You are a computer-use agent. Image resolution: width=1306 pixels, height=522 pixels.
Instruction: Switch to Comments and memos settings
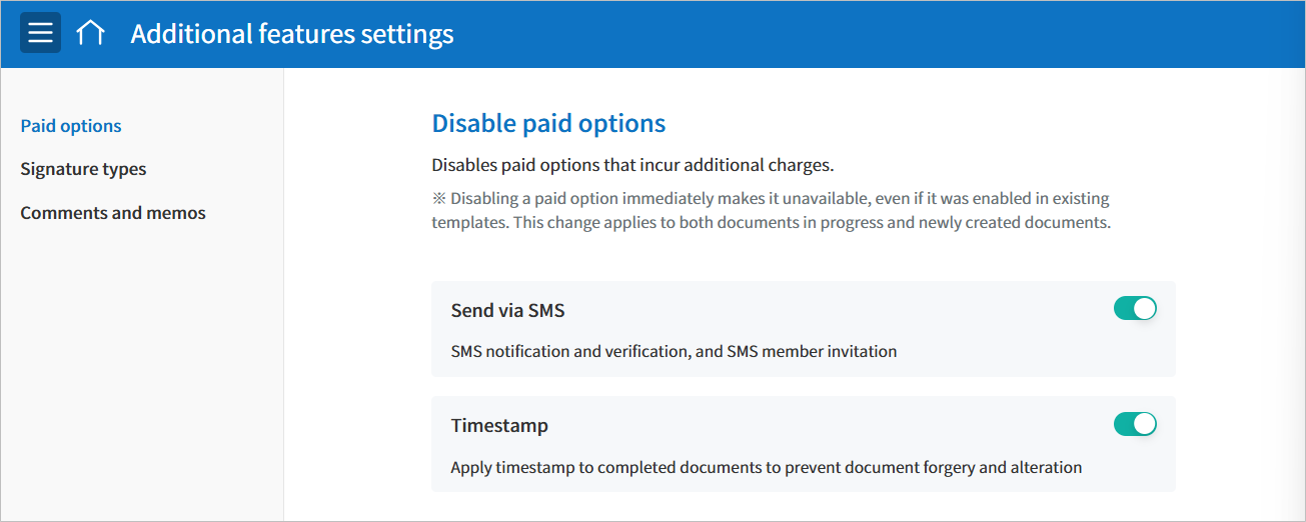113,213
